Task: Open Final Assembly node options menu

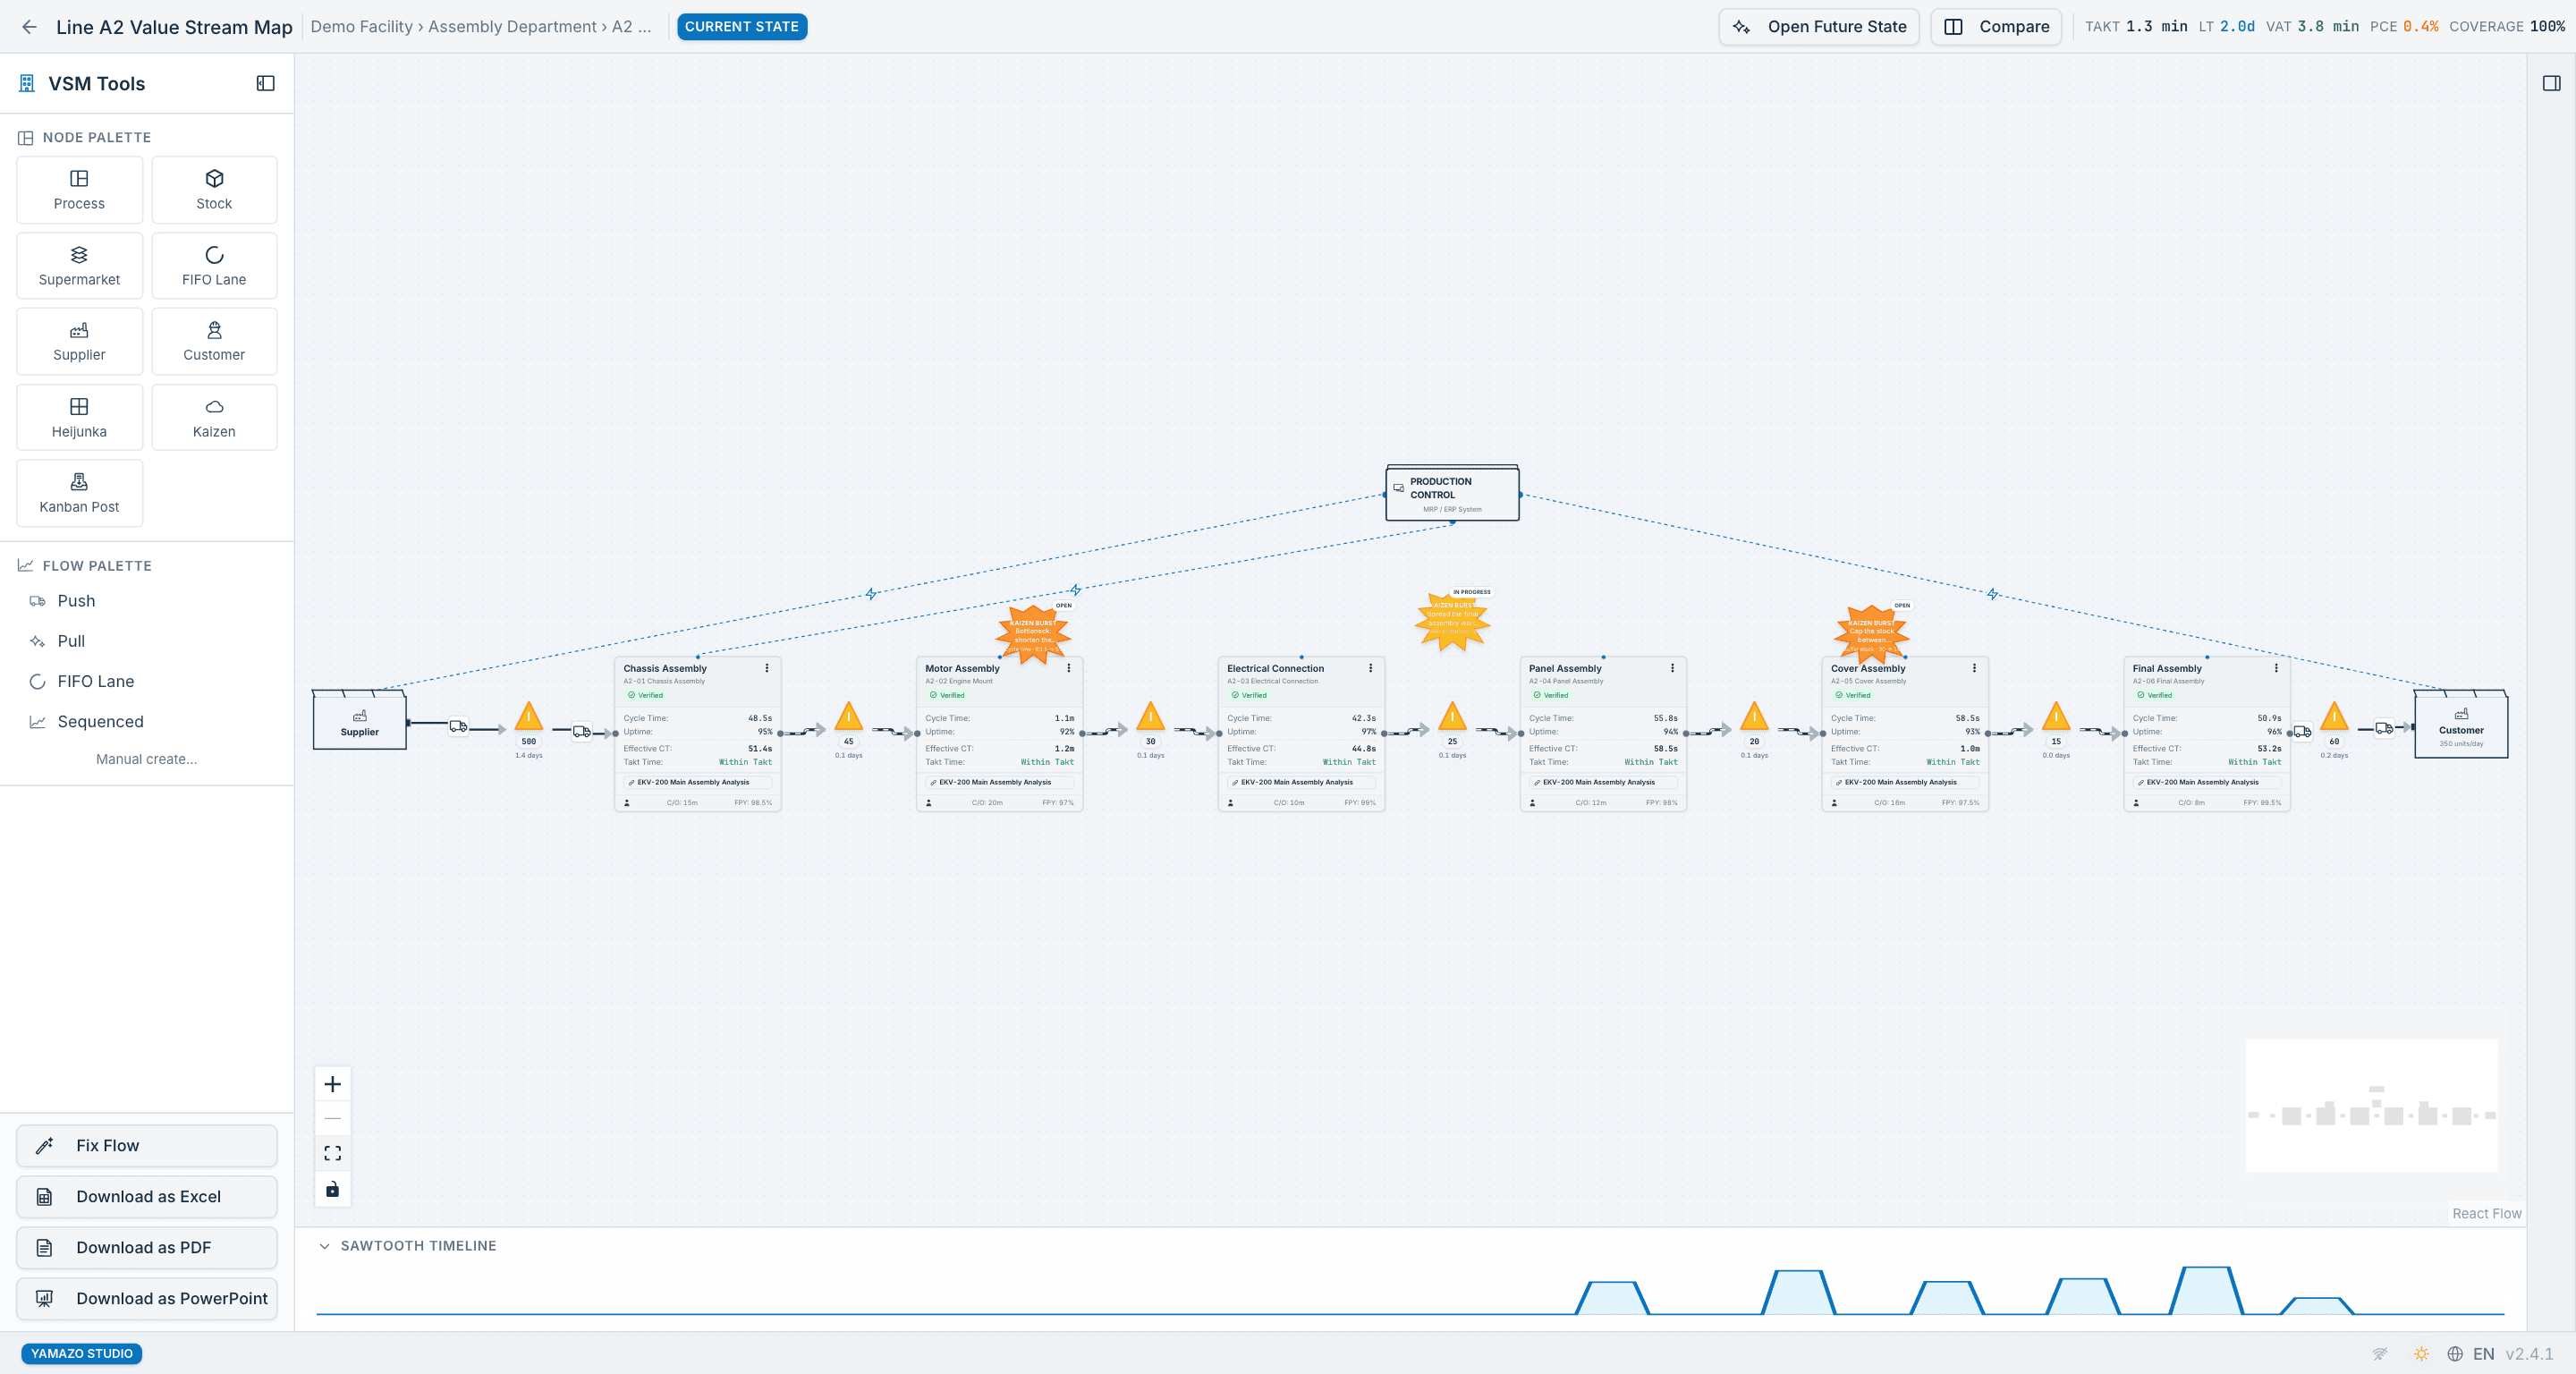Action: (2277, 668)
